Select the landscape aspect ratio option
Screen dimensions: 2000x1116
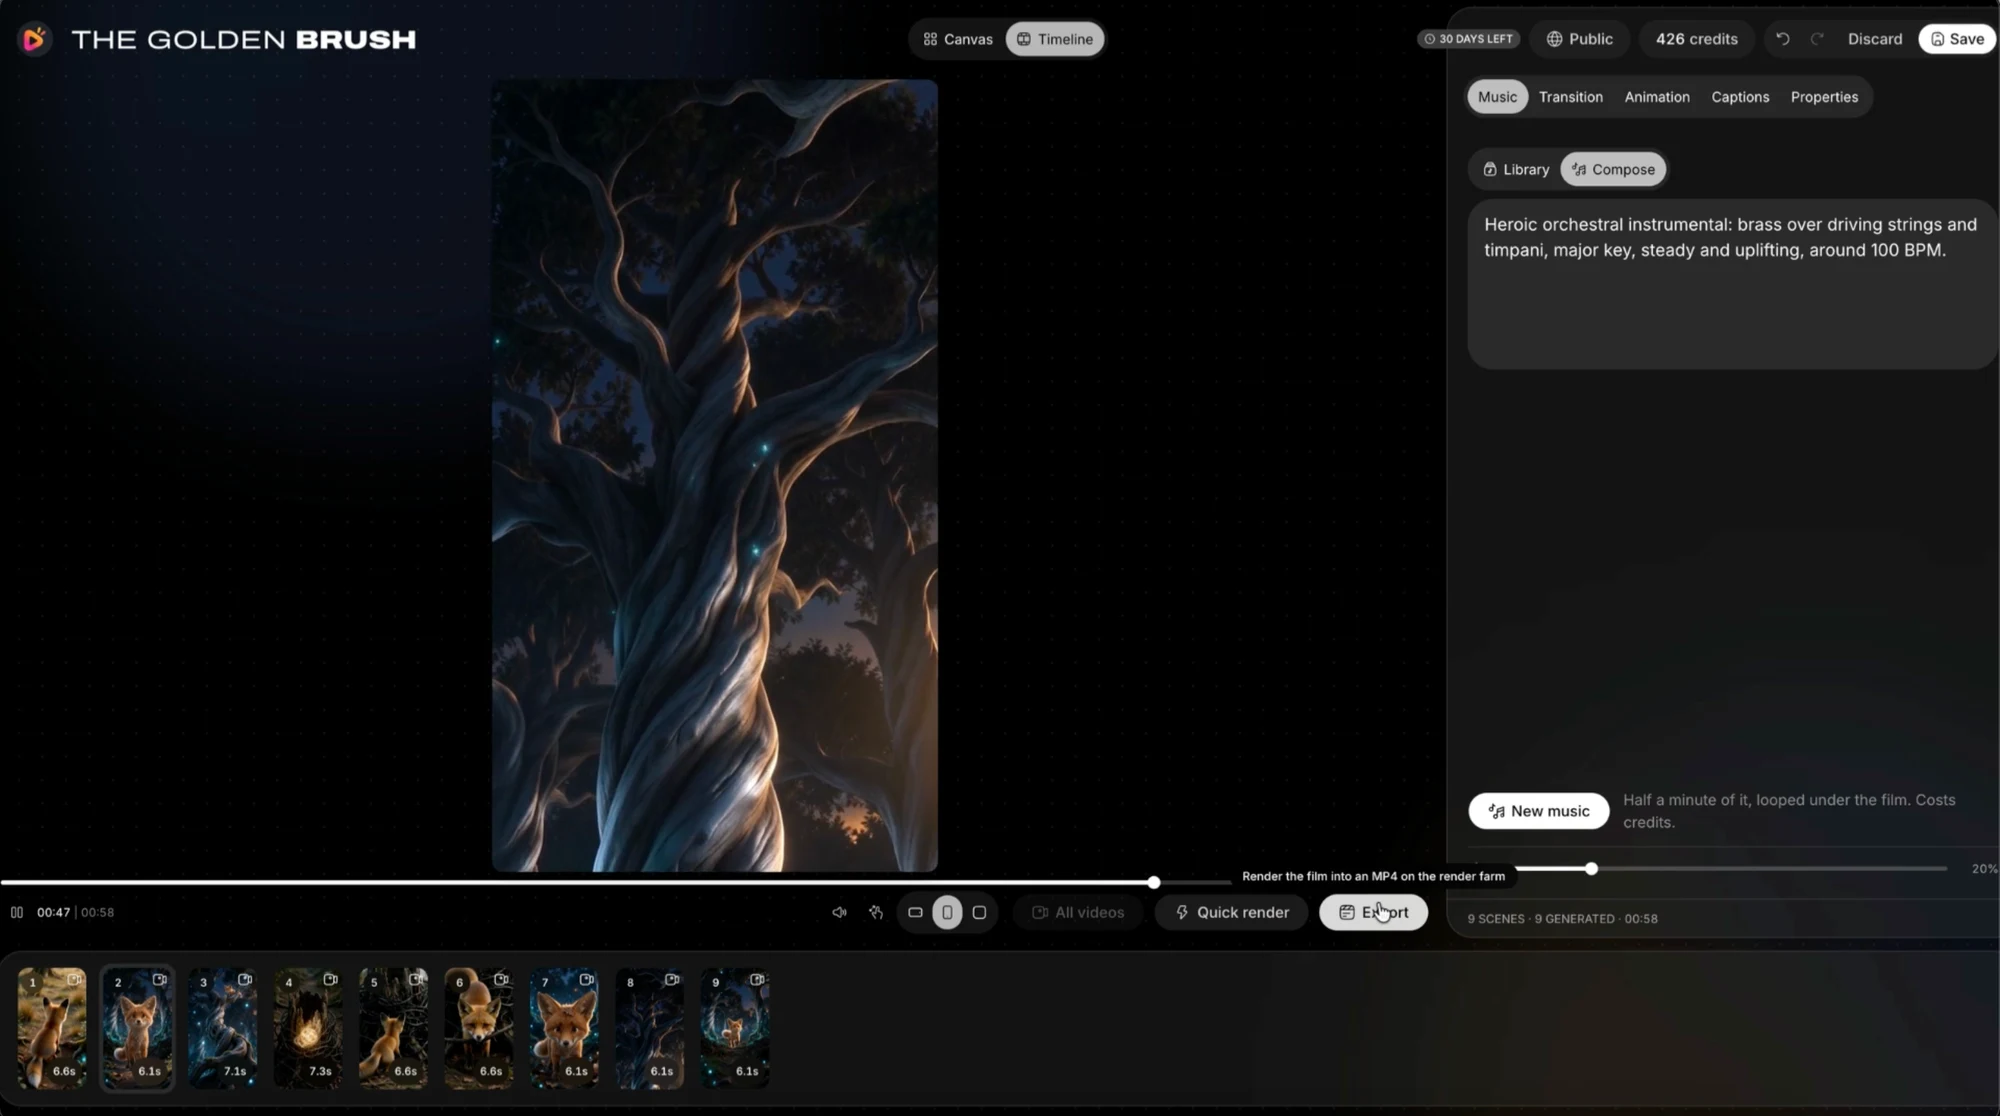[x=915, y=912]
